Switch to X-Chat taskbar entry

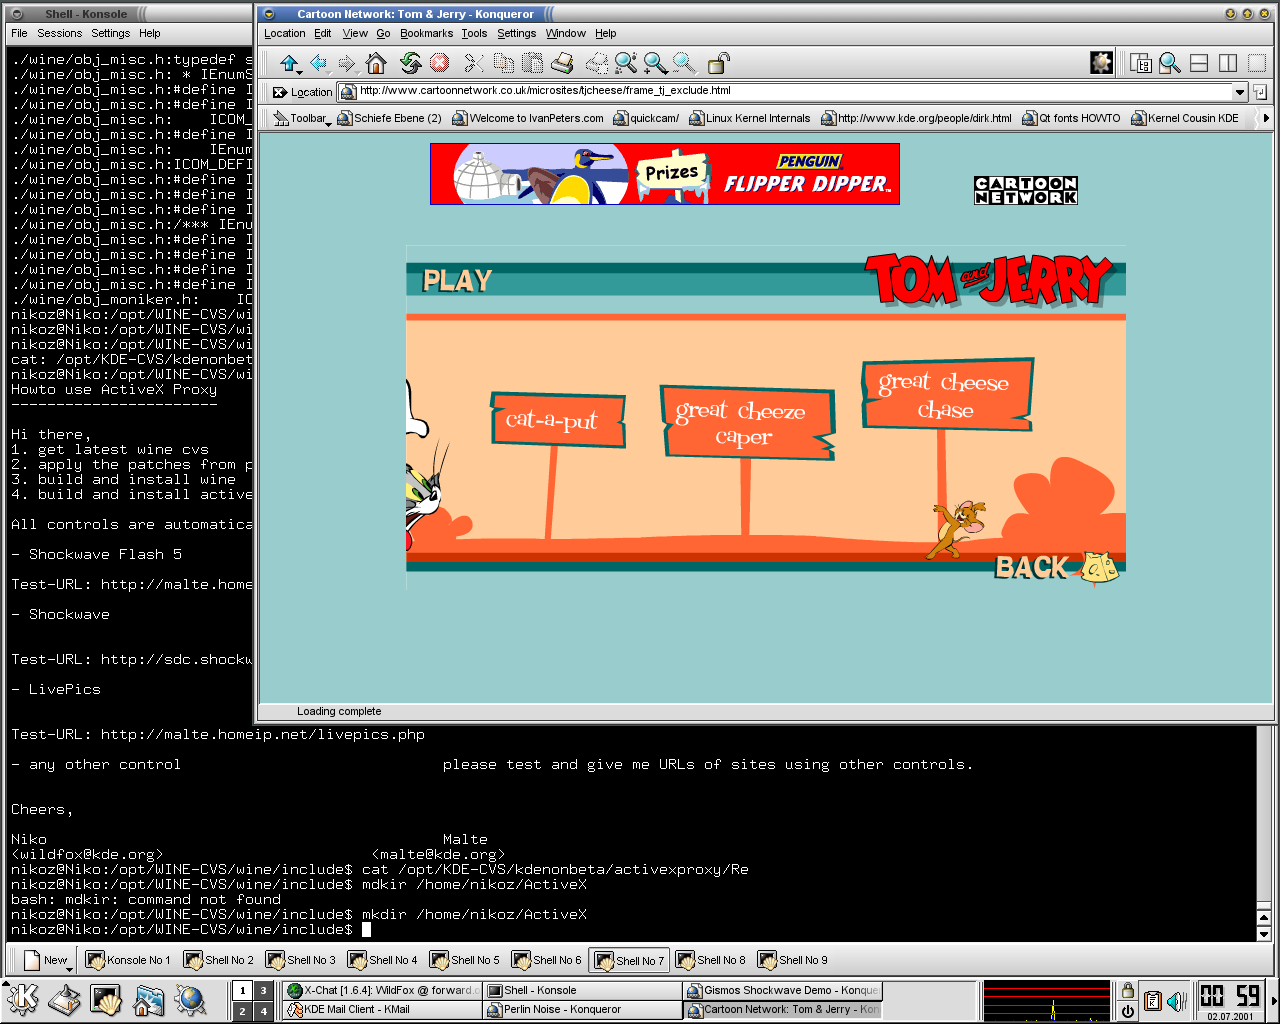point(381,990)
